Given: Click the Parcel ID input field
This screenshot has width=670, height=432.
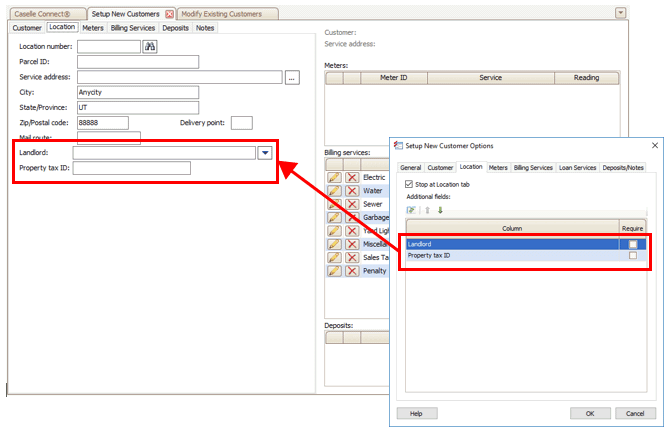Looking at the screenshot, I should (138, 62).
